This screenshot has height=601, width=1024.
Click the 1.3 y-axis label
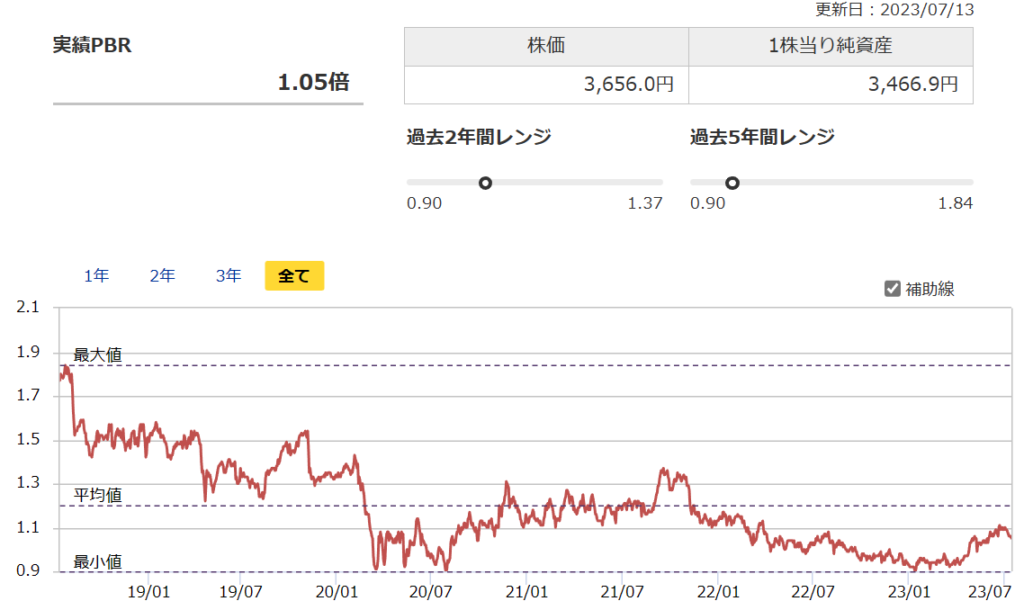coord(28,483)
